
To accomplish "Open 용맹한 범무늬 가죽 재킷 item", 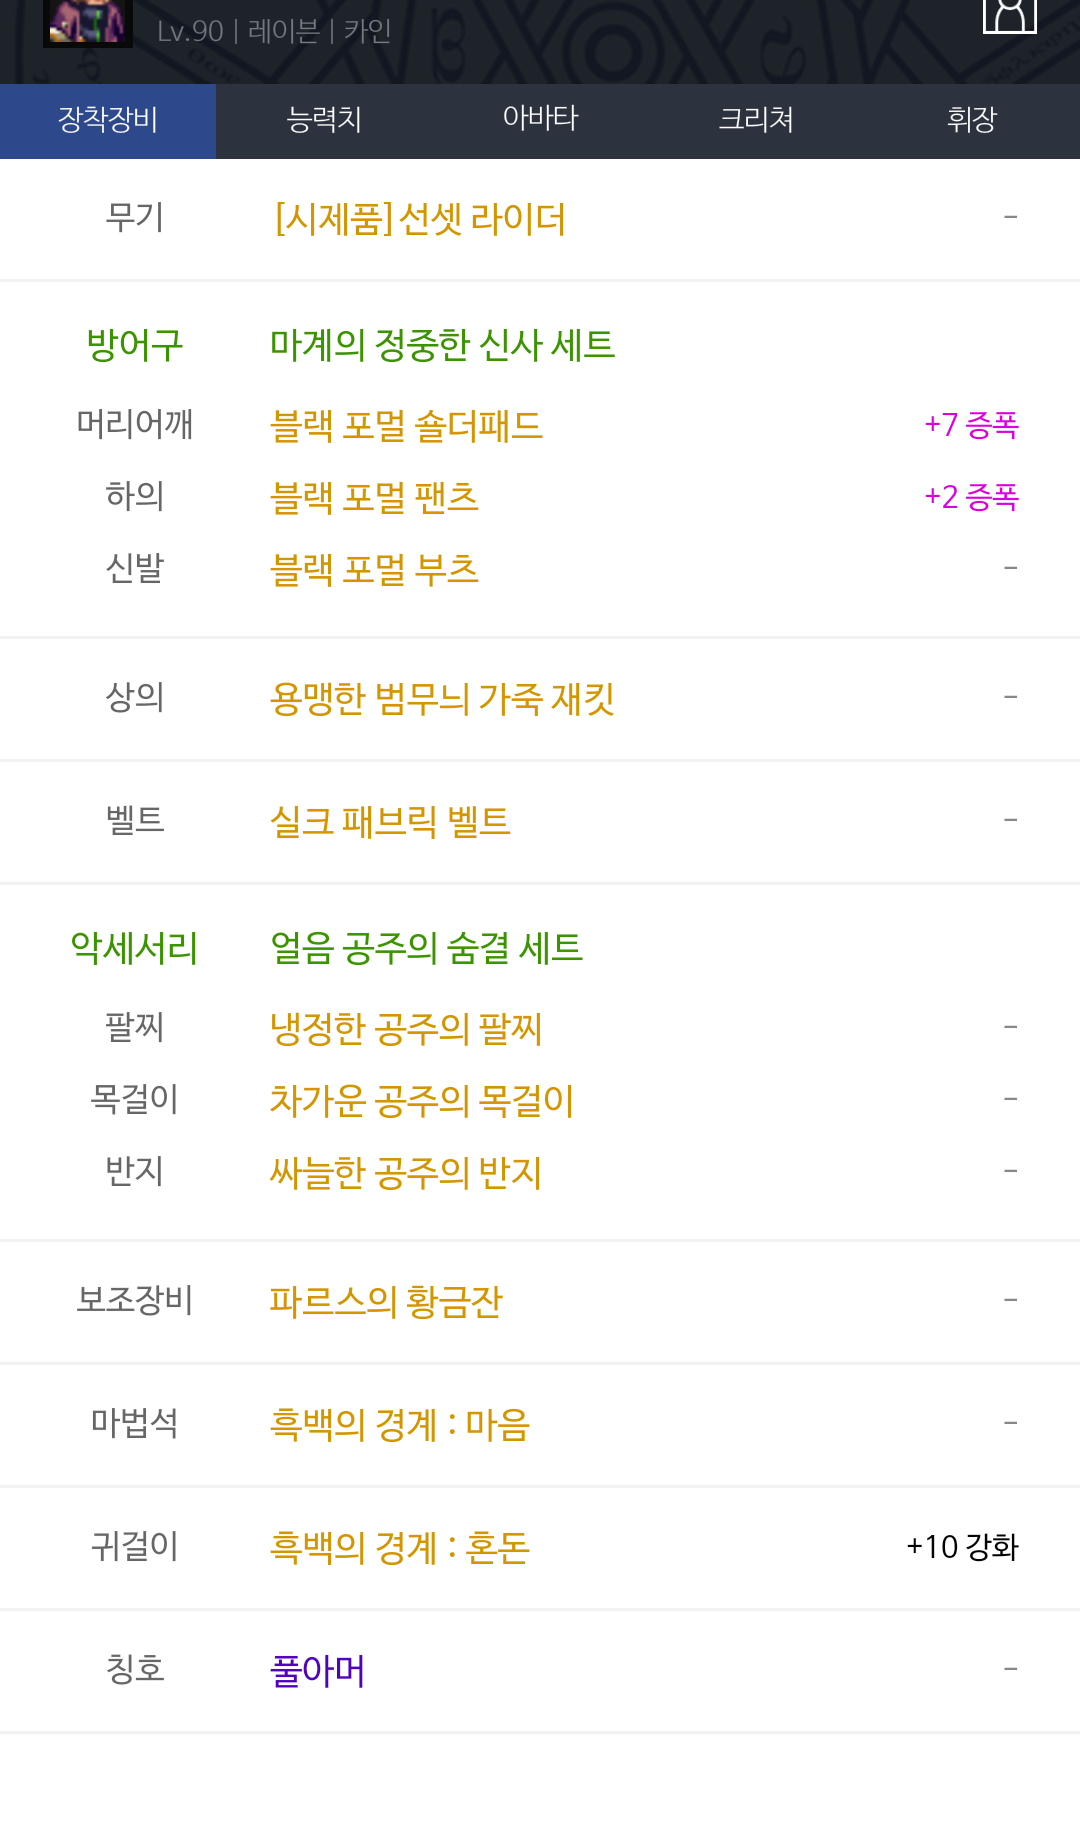I will point(442,699).
